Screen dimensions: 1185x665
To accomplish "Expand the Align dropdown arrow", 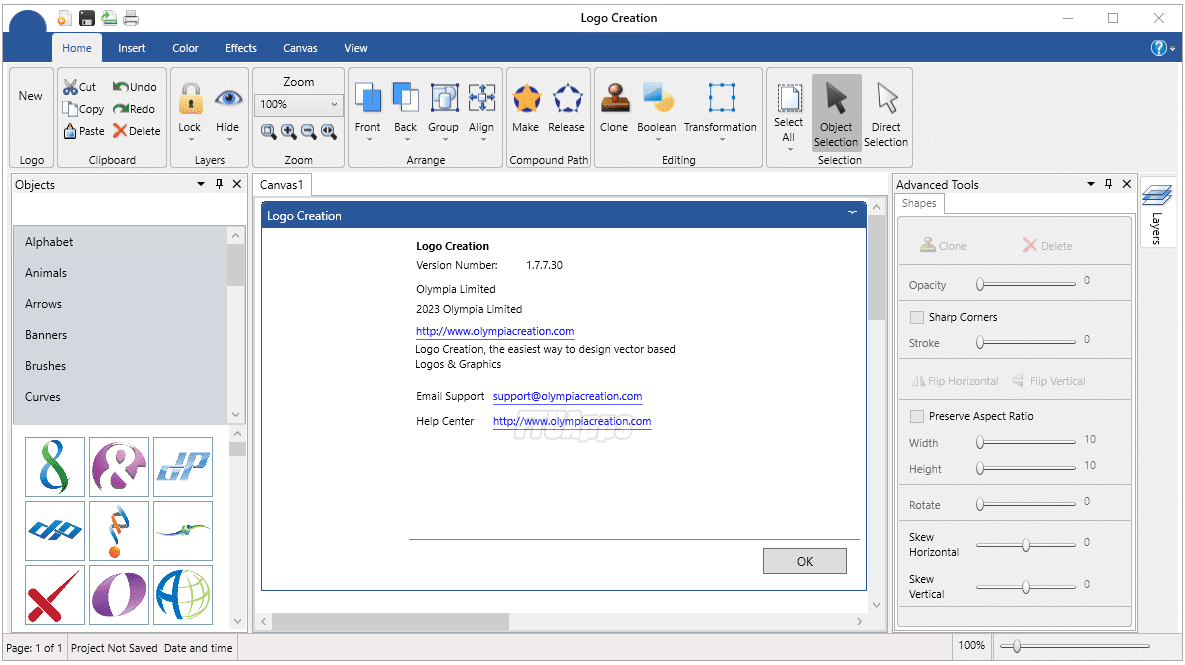I will tap(482, 140).
